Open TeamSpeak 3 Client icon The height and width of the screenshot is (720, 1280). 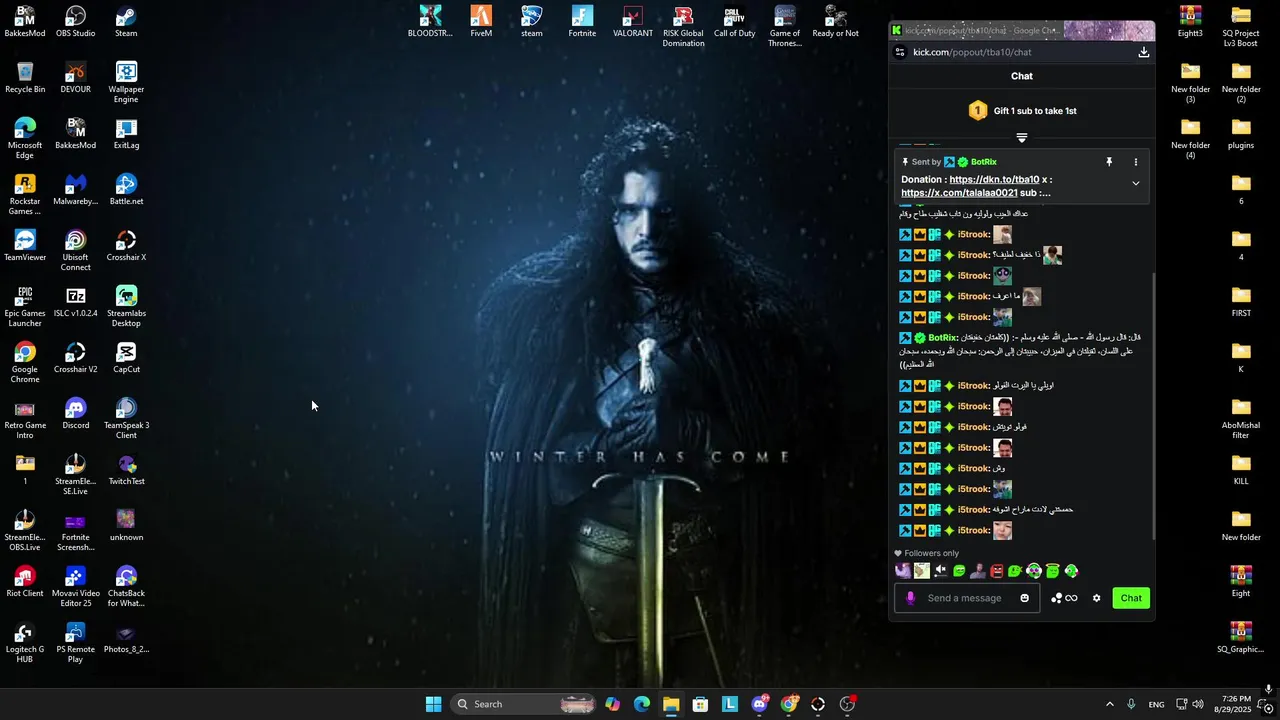[126, 419]
